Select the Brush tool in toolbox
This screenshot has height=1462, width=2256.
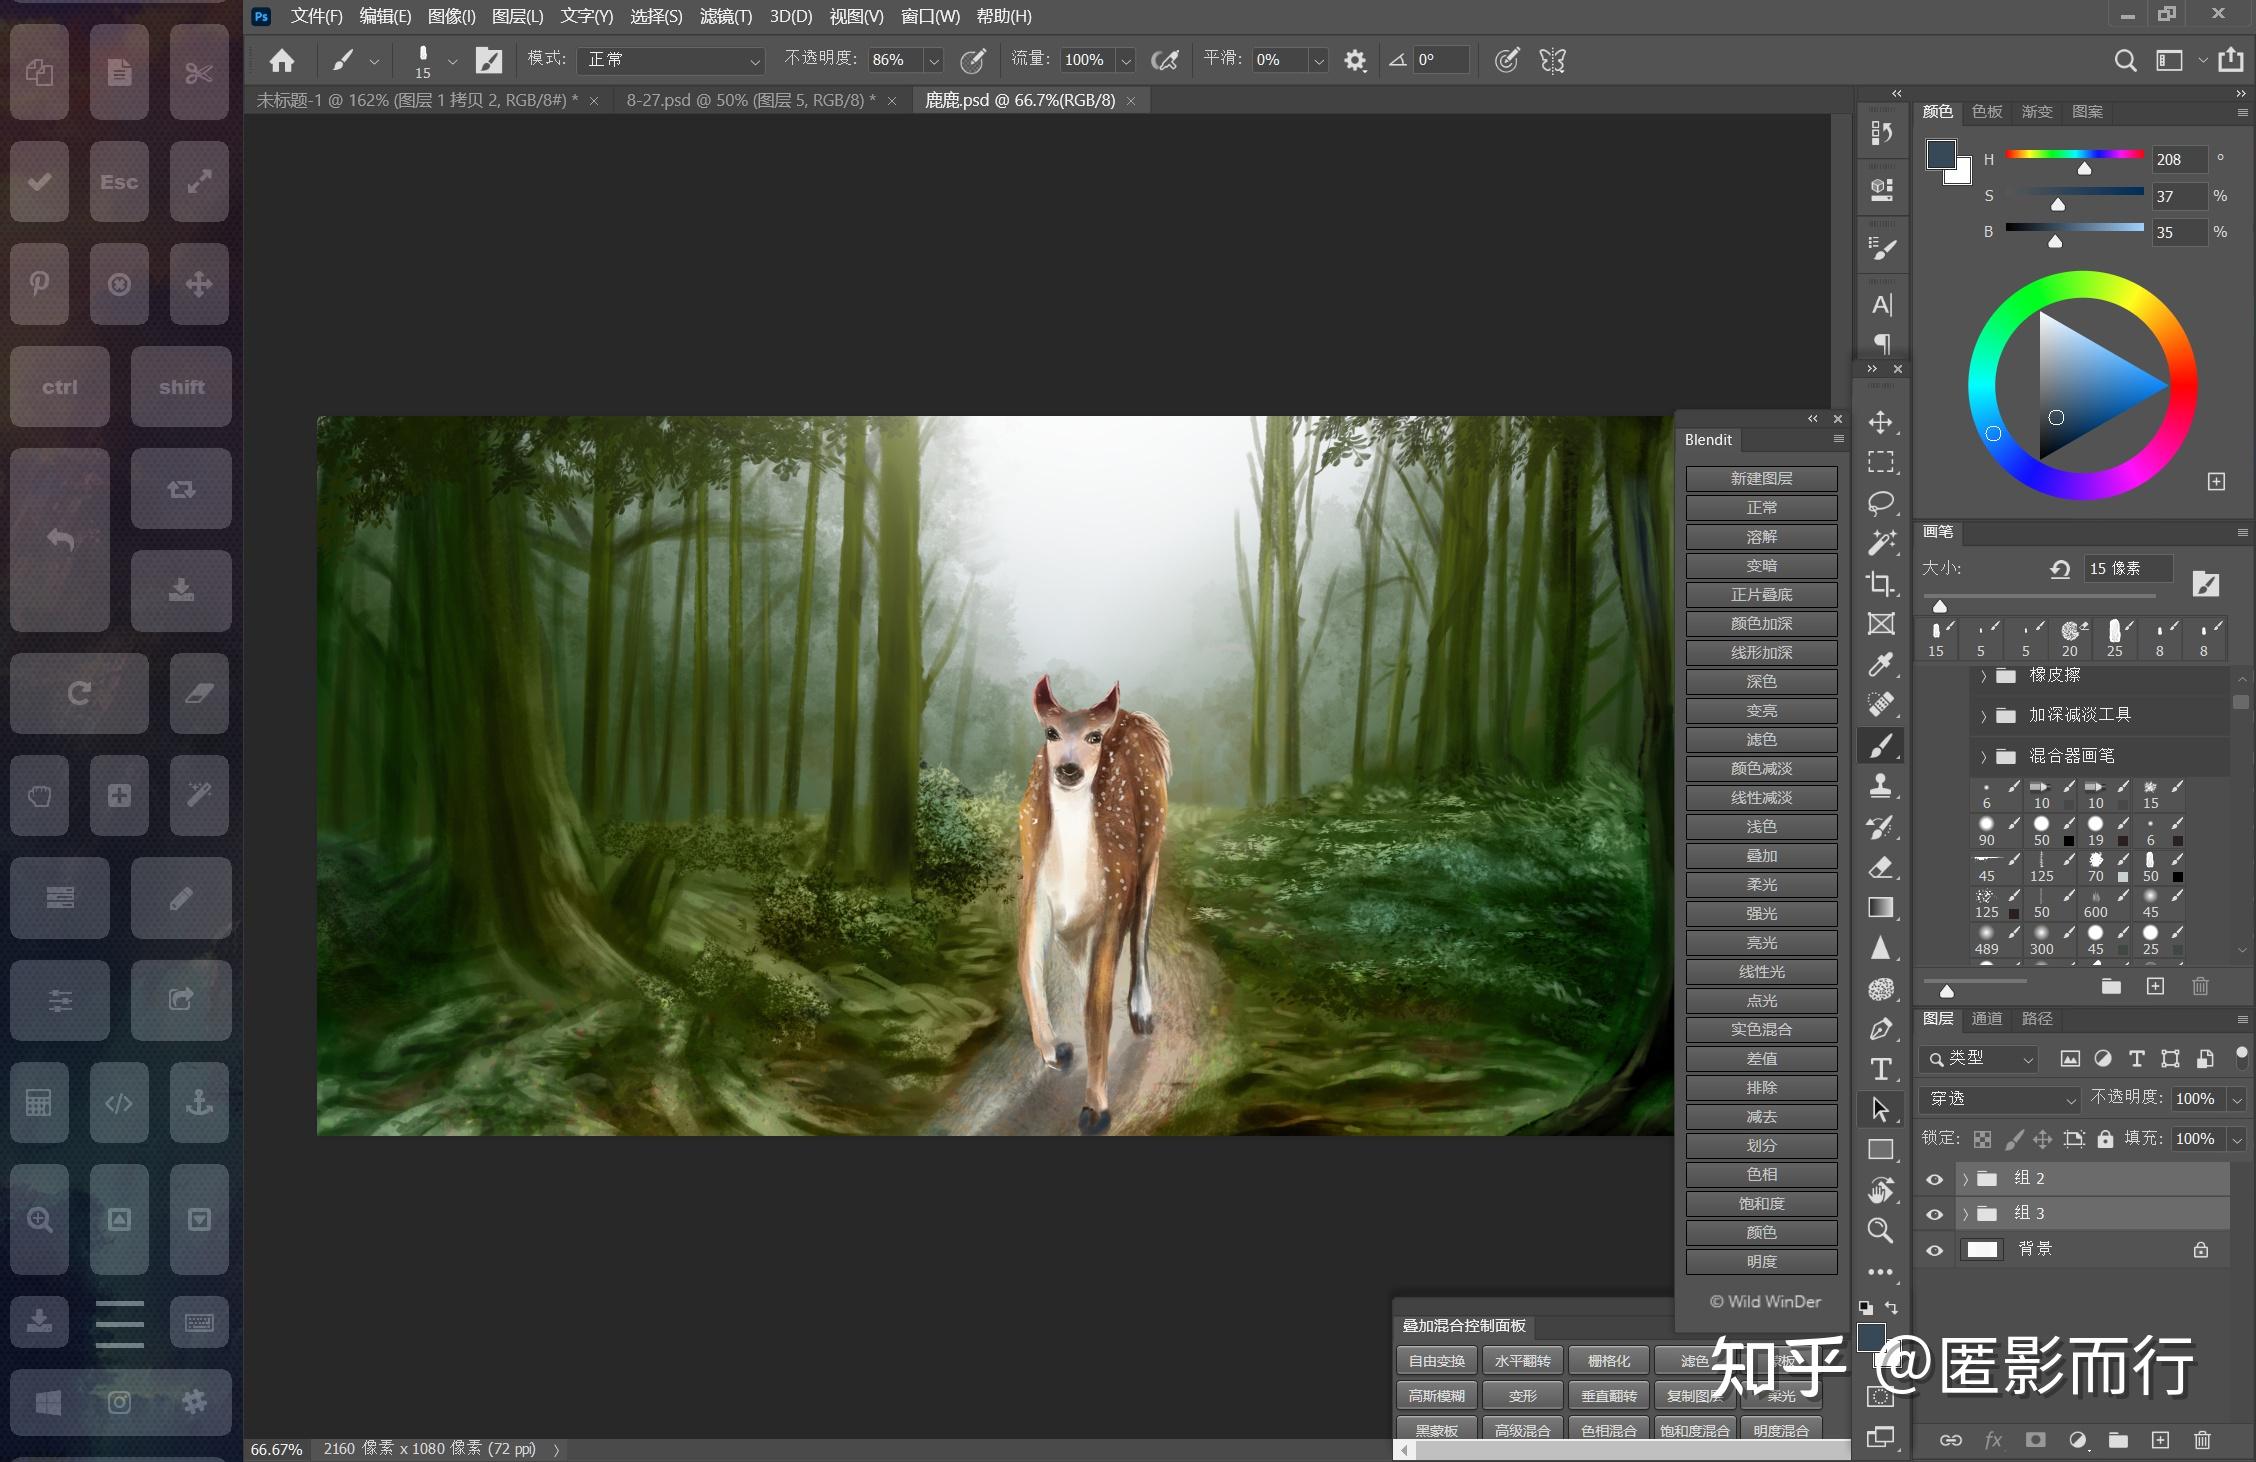1880,746
